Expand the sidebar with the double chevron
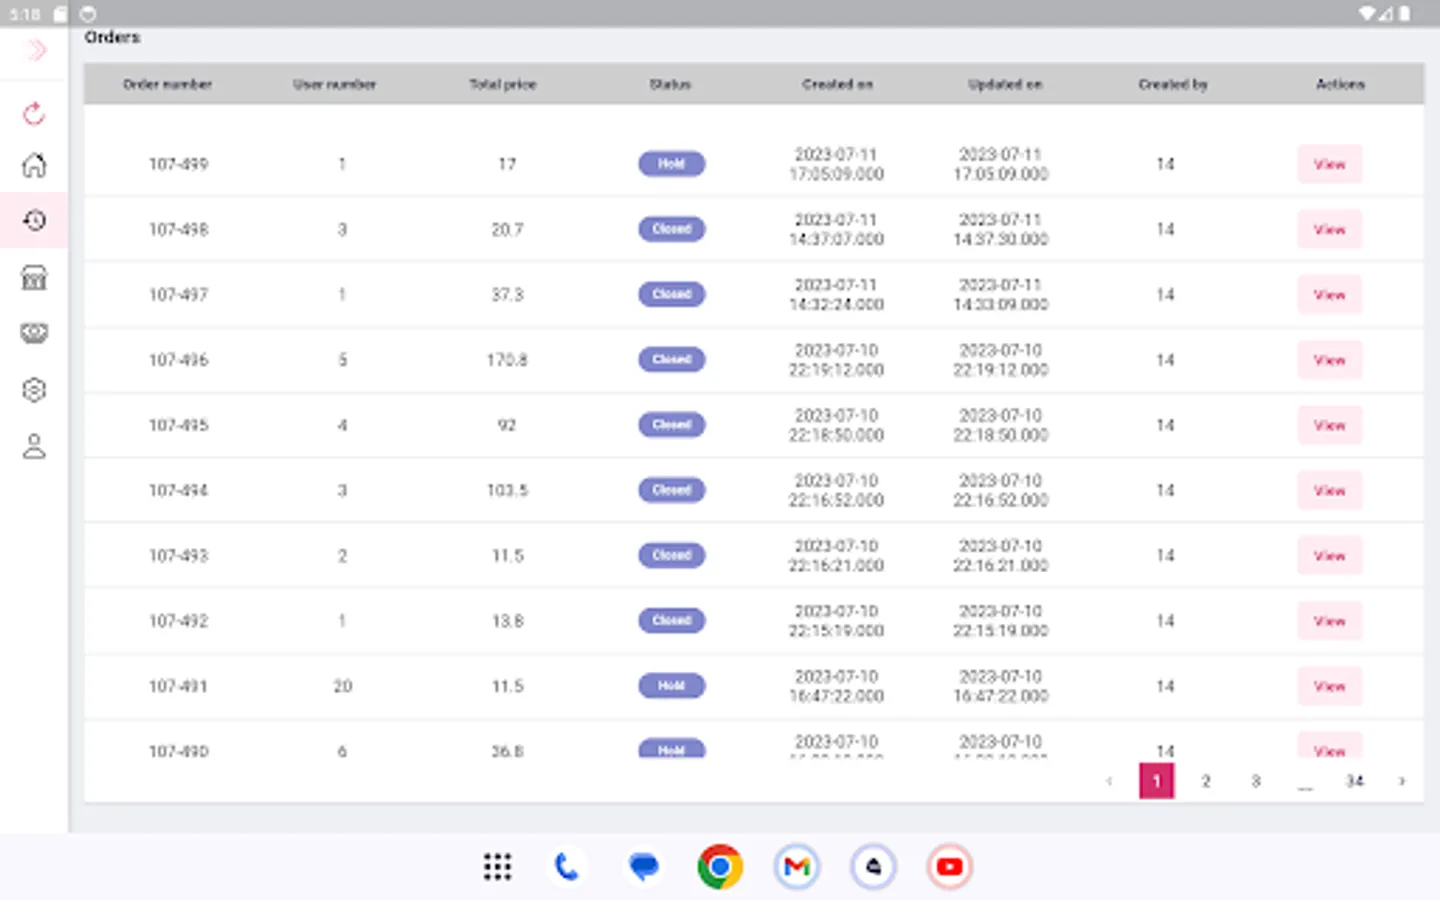This screenshot has width=1440, height=900. (x=35, y=50)
